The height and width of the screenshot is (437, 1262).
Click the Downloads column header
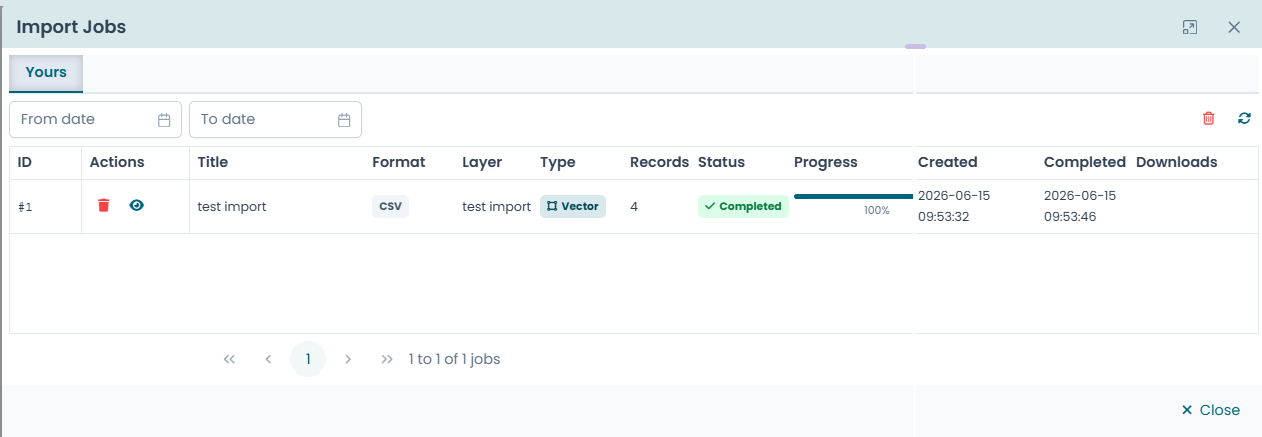coord(1177,162)
